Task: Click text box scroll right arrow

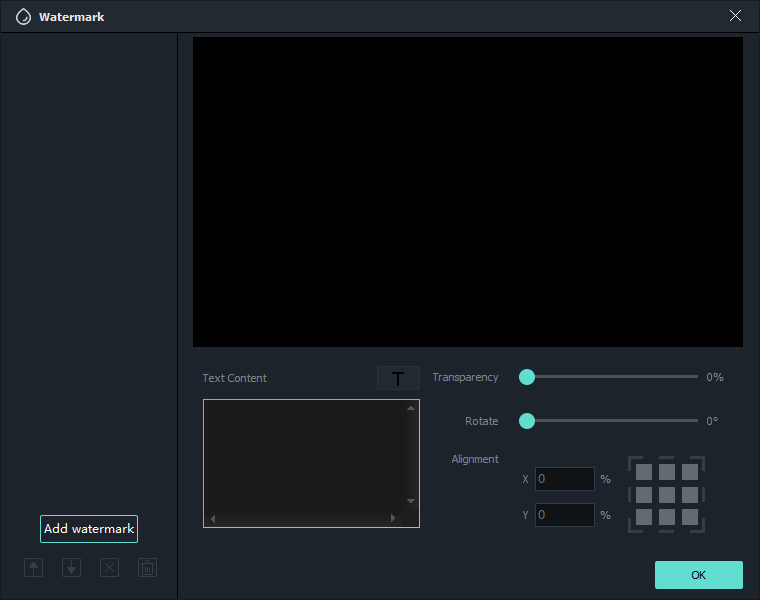Action: point(393,518)
